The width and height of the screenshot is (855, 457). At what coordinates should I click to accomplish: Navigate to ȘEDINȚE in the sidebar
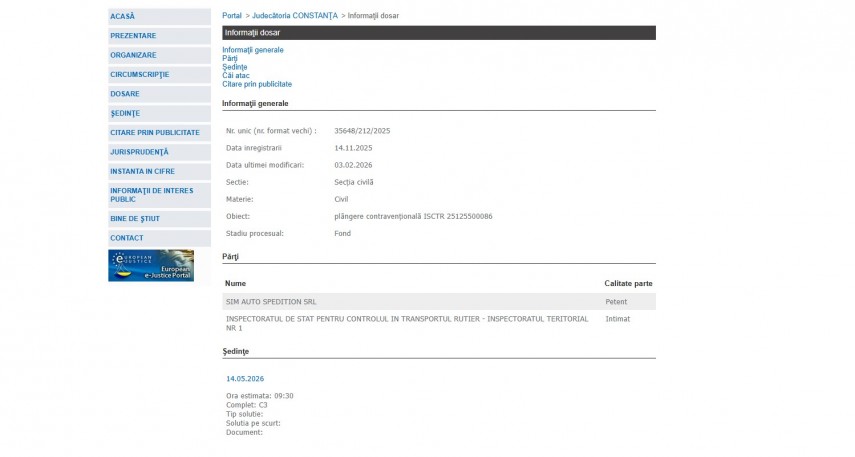(125, 113)
